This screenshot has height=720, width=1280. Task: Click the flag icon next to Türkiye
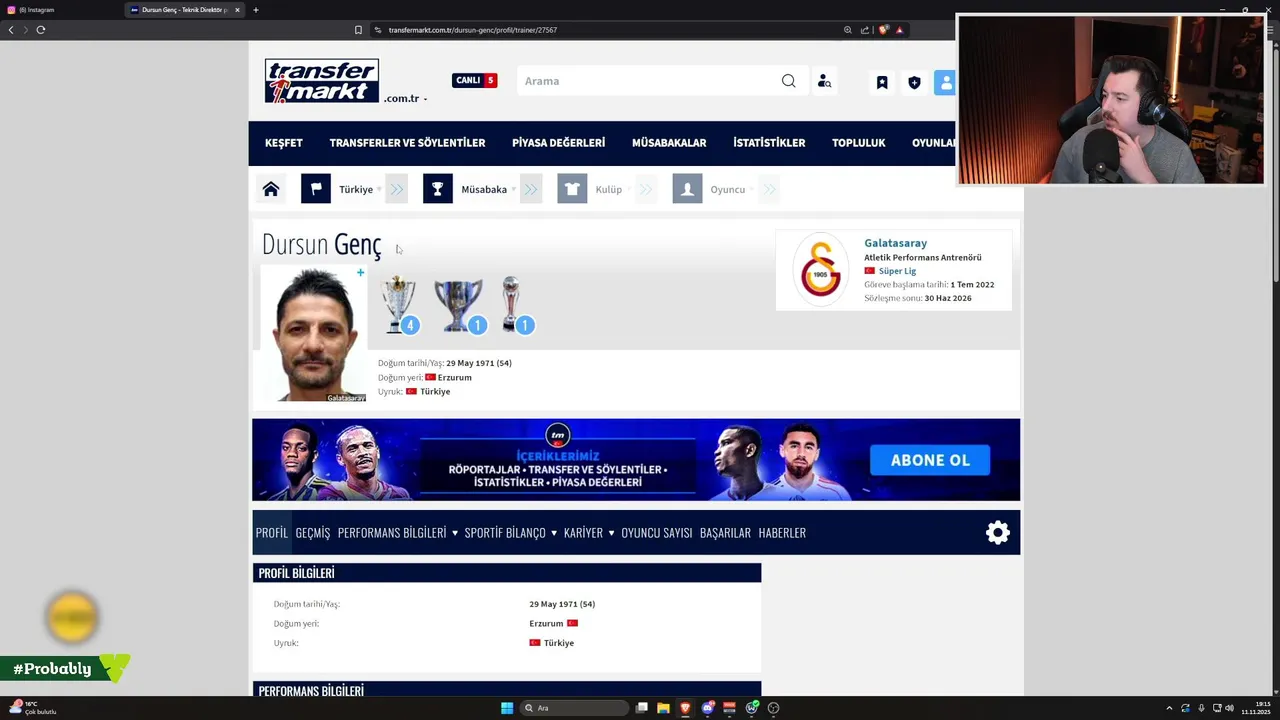coord(316,189)
